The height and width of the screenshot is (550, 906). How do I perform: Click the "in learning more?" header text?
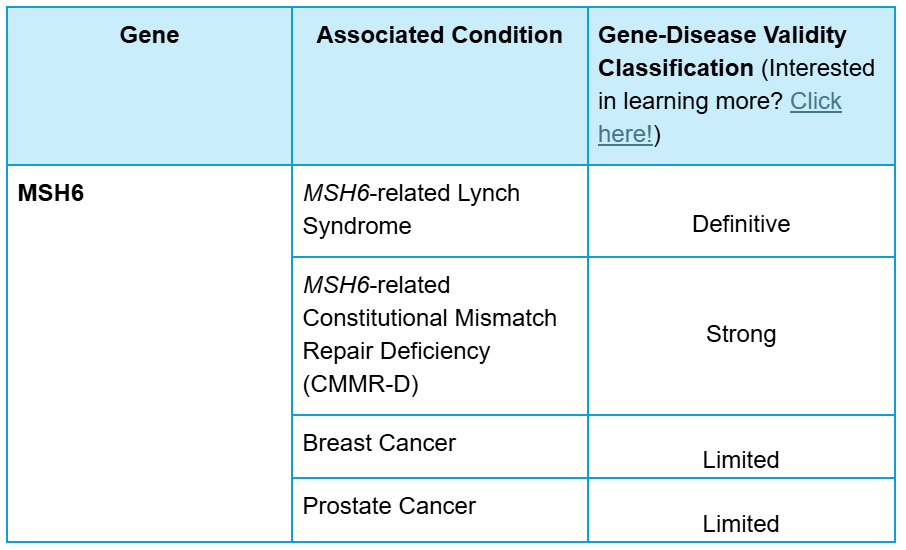(690, 101)
